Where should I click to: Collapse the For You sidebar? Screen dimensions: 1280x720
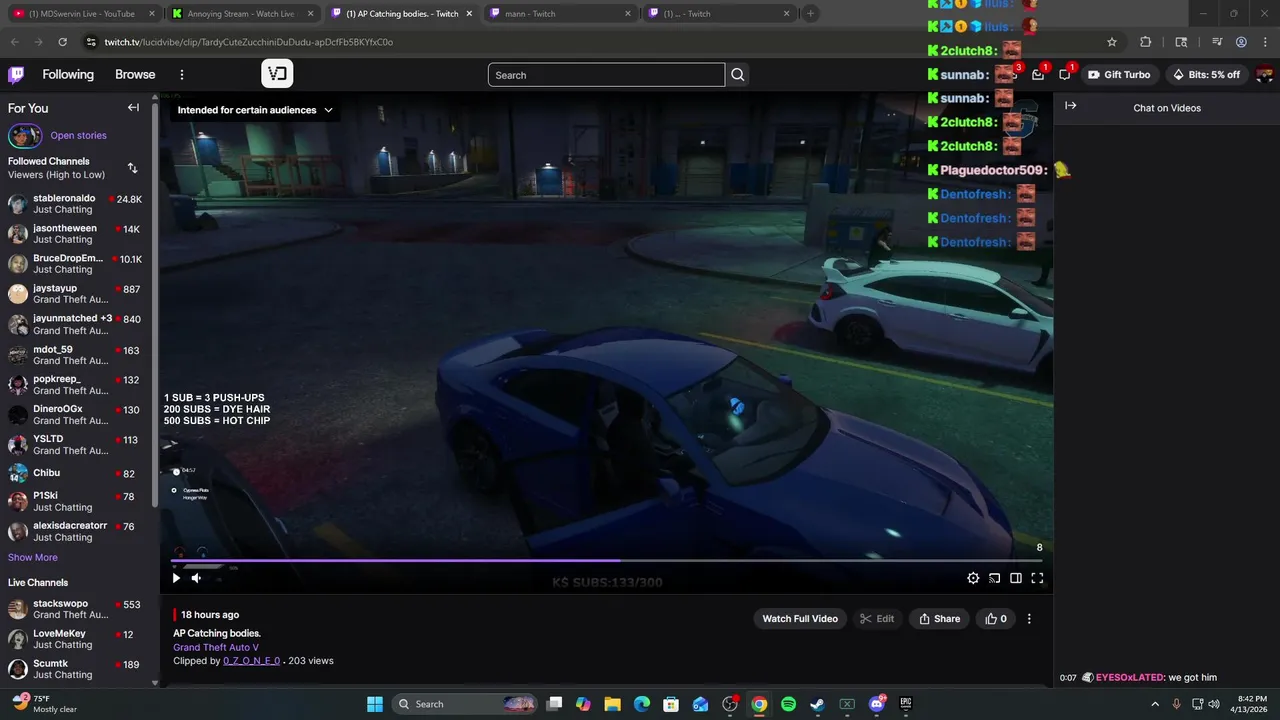(x=133, y=108)
